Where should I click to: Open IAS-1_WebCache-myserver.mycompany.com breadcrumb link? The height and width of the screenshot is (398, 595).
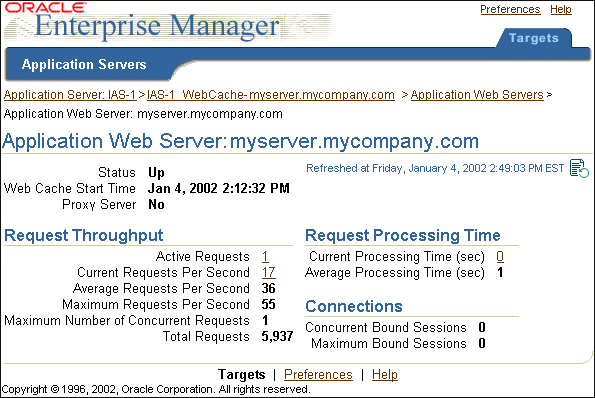coord(271,94)
